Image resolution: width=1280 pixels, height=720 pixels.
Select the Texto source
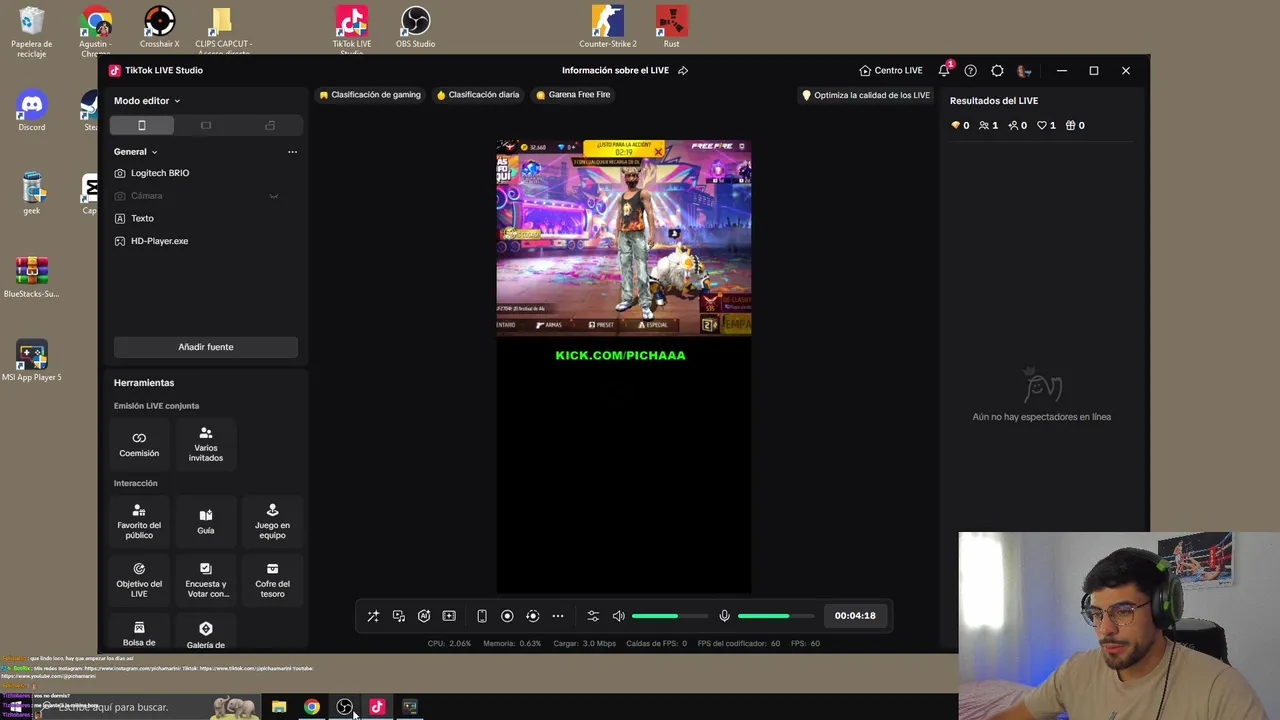pyautogui.click(x=205, y=218)
